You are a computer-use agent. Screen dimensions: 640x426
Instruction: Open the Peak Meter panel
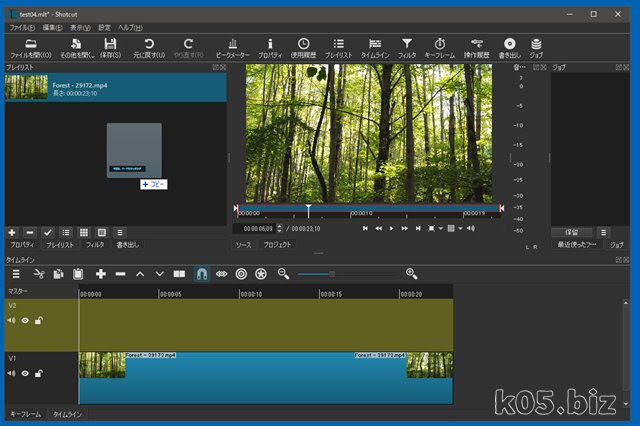[x=232, y=48]
